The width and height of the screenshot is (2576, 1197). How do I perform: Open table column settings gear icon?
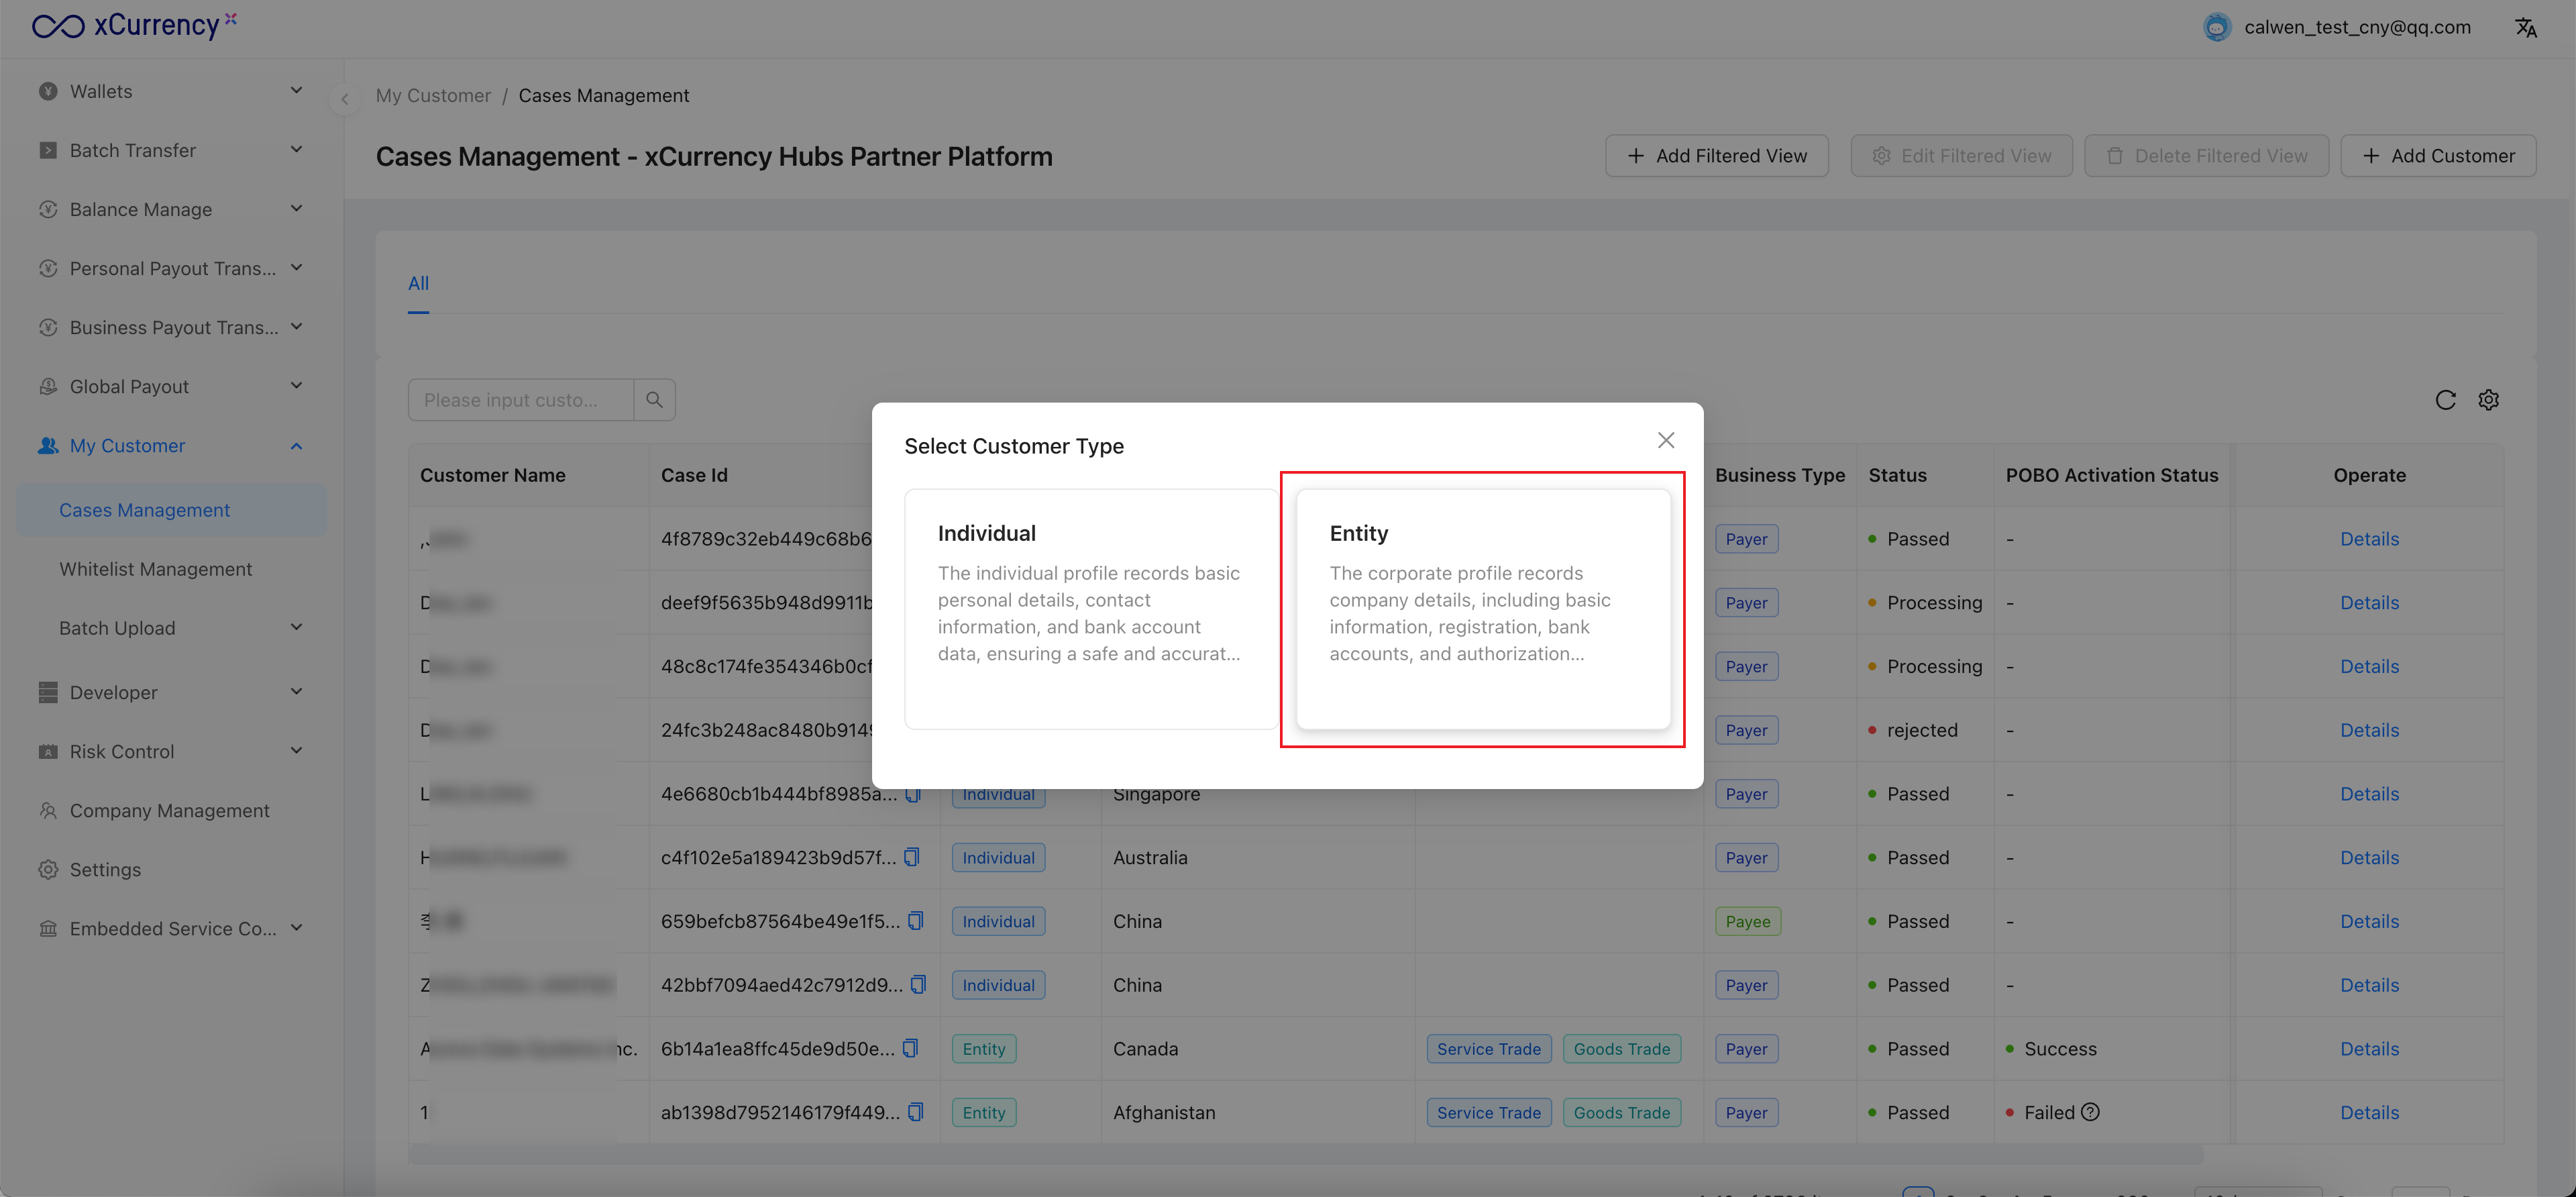pos(2488,400)
